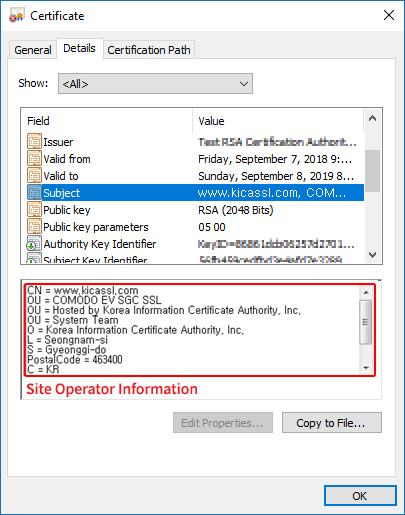The height and width of the screenshot is (515, 405).
Task: Select the Subject row label
Action: click(x=62, y=193)
